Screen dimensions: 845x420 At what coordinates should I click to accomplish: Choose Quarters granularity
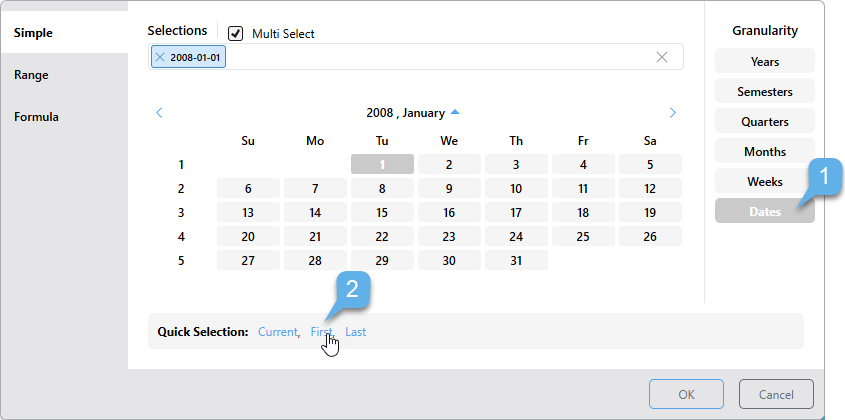pyautogui.click(x=764, y=122)
